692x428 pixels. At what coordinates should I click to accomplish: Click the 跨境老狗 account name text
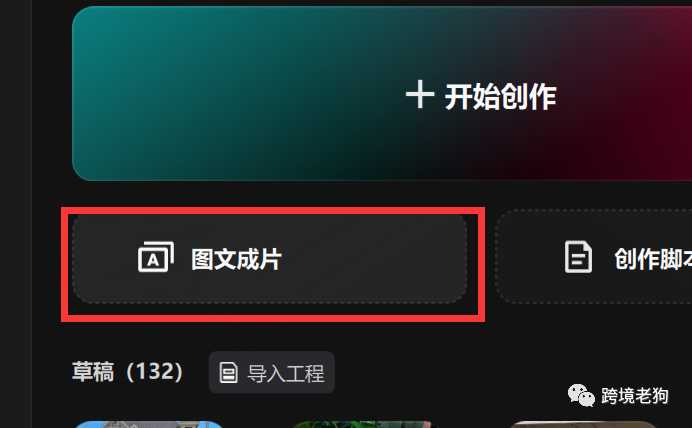pos(635,396)
